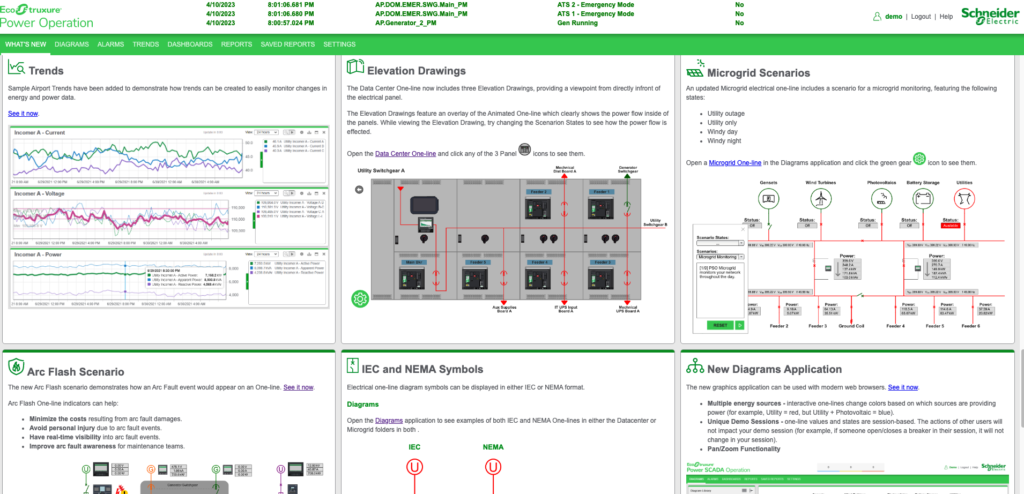Click the Gensets icon in the microgrid diagram
Viewport: 1024px width, 494px height.
click(769, 199)
